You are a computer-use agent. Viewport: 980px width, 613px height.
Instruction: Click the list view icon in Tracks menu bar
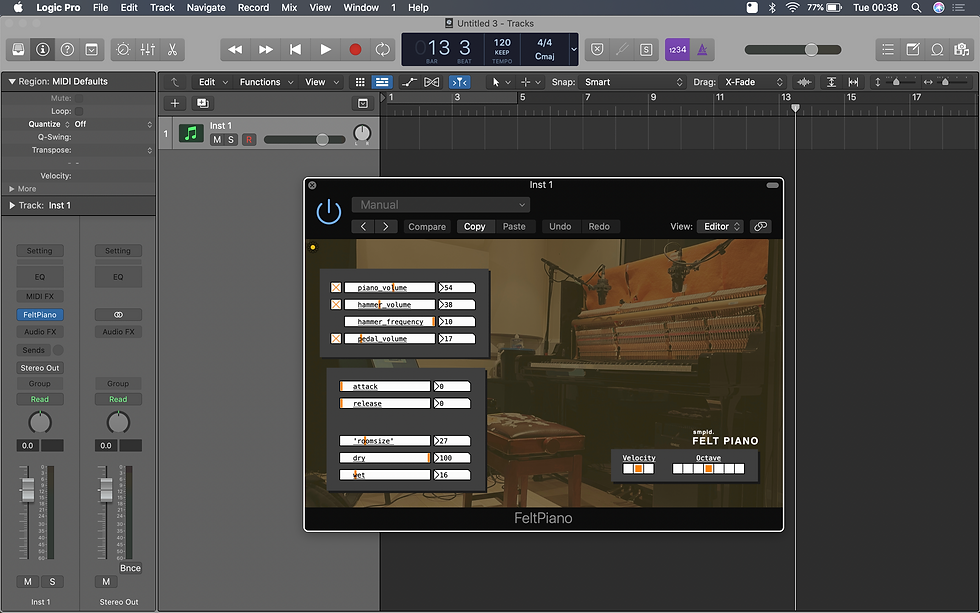click(381, 82)
